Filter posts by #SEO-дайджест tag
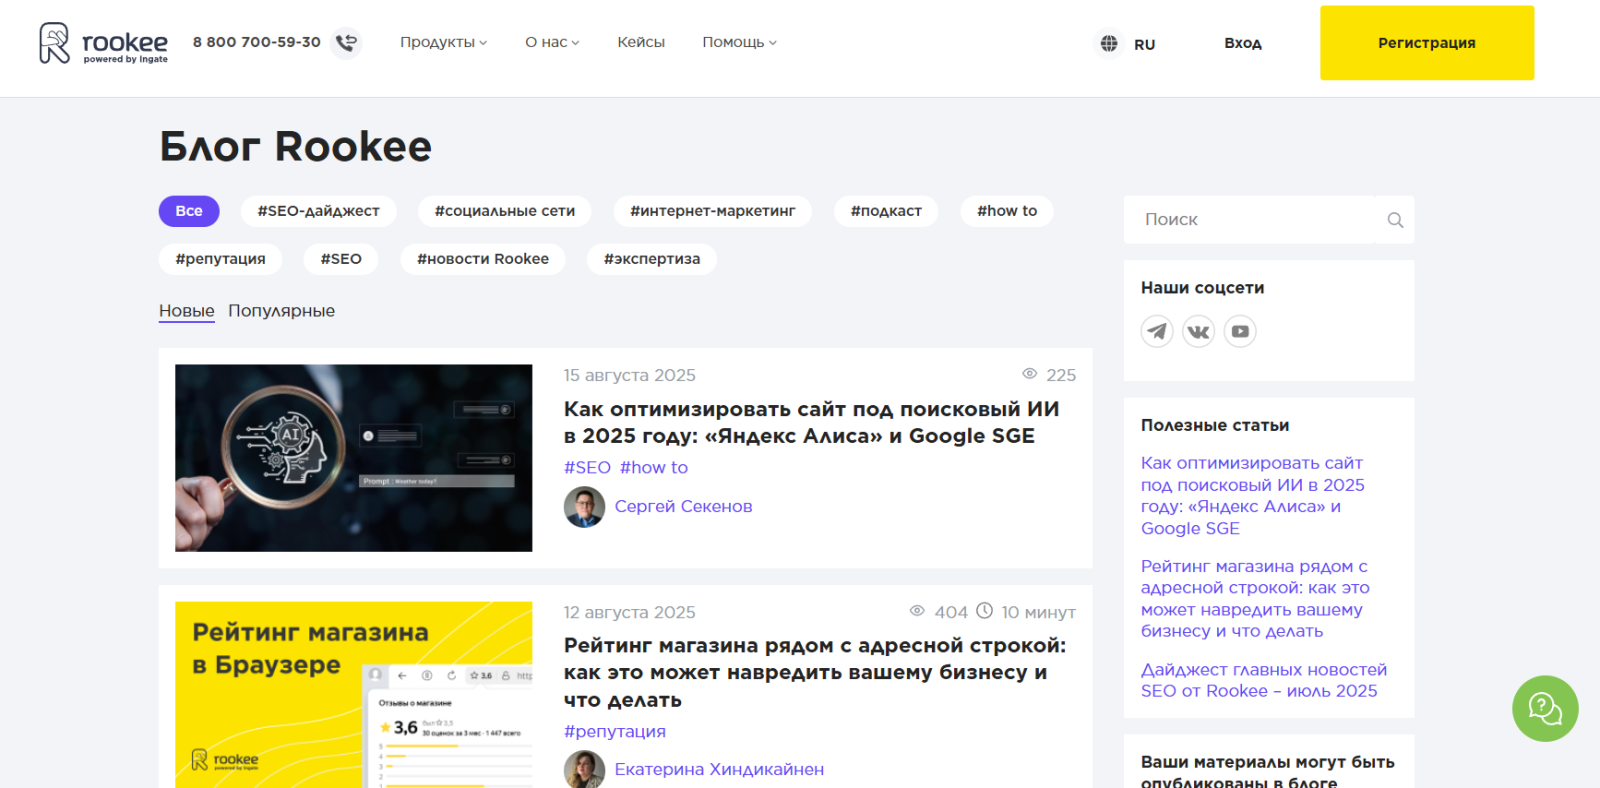The width and height of the screenshot is (1600, 788). [x=318, y=211]
